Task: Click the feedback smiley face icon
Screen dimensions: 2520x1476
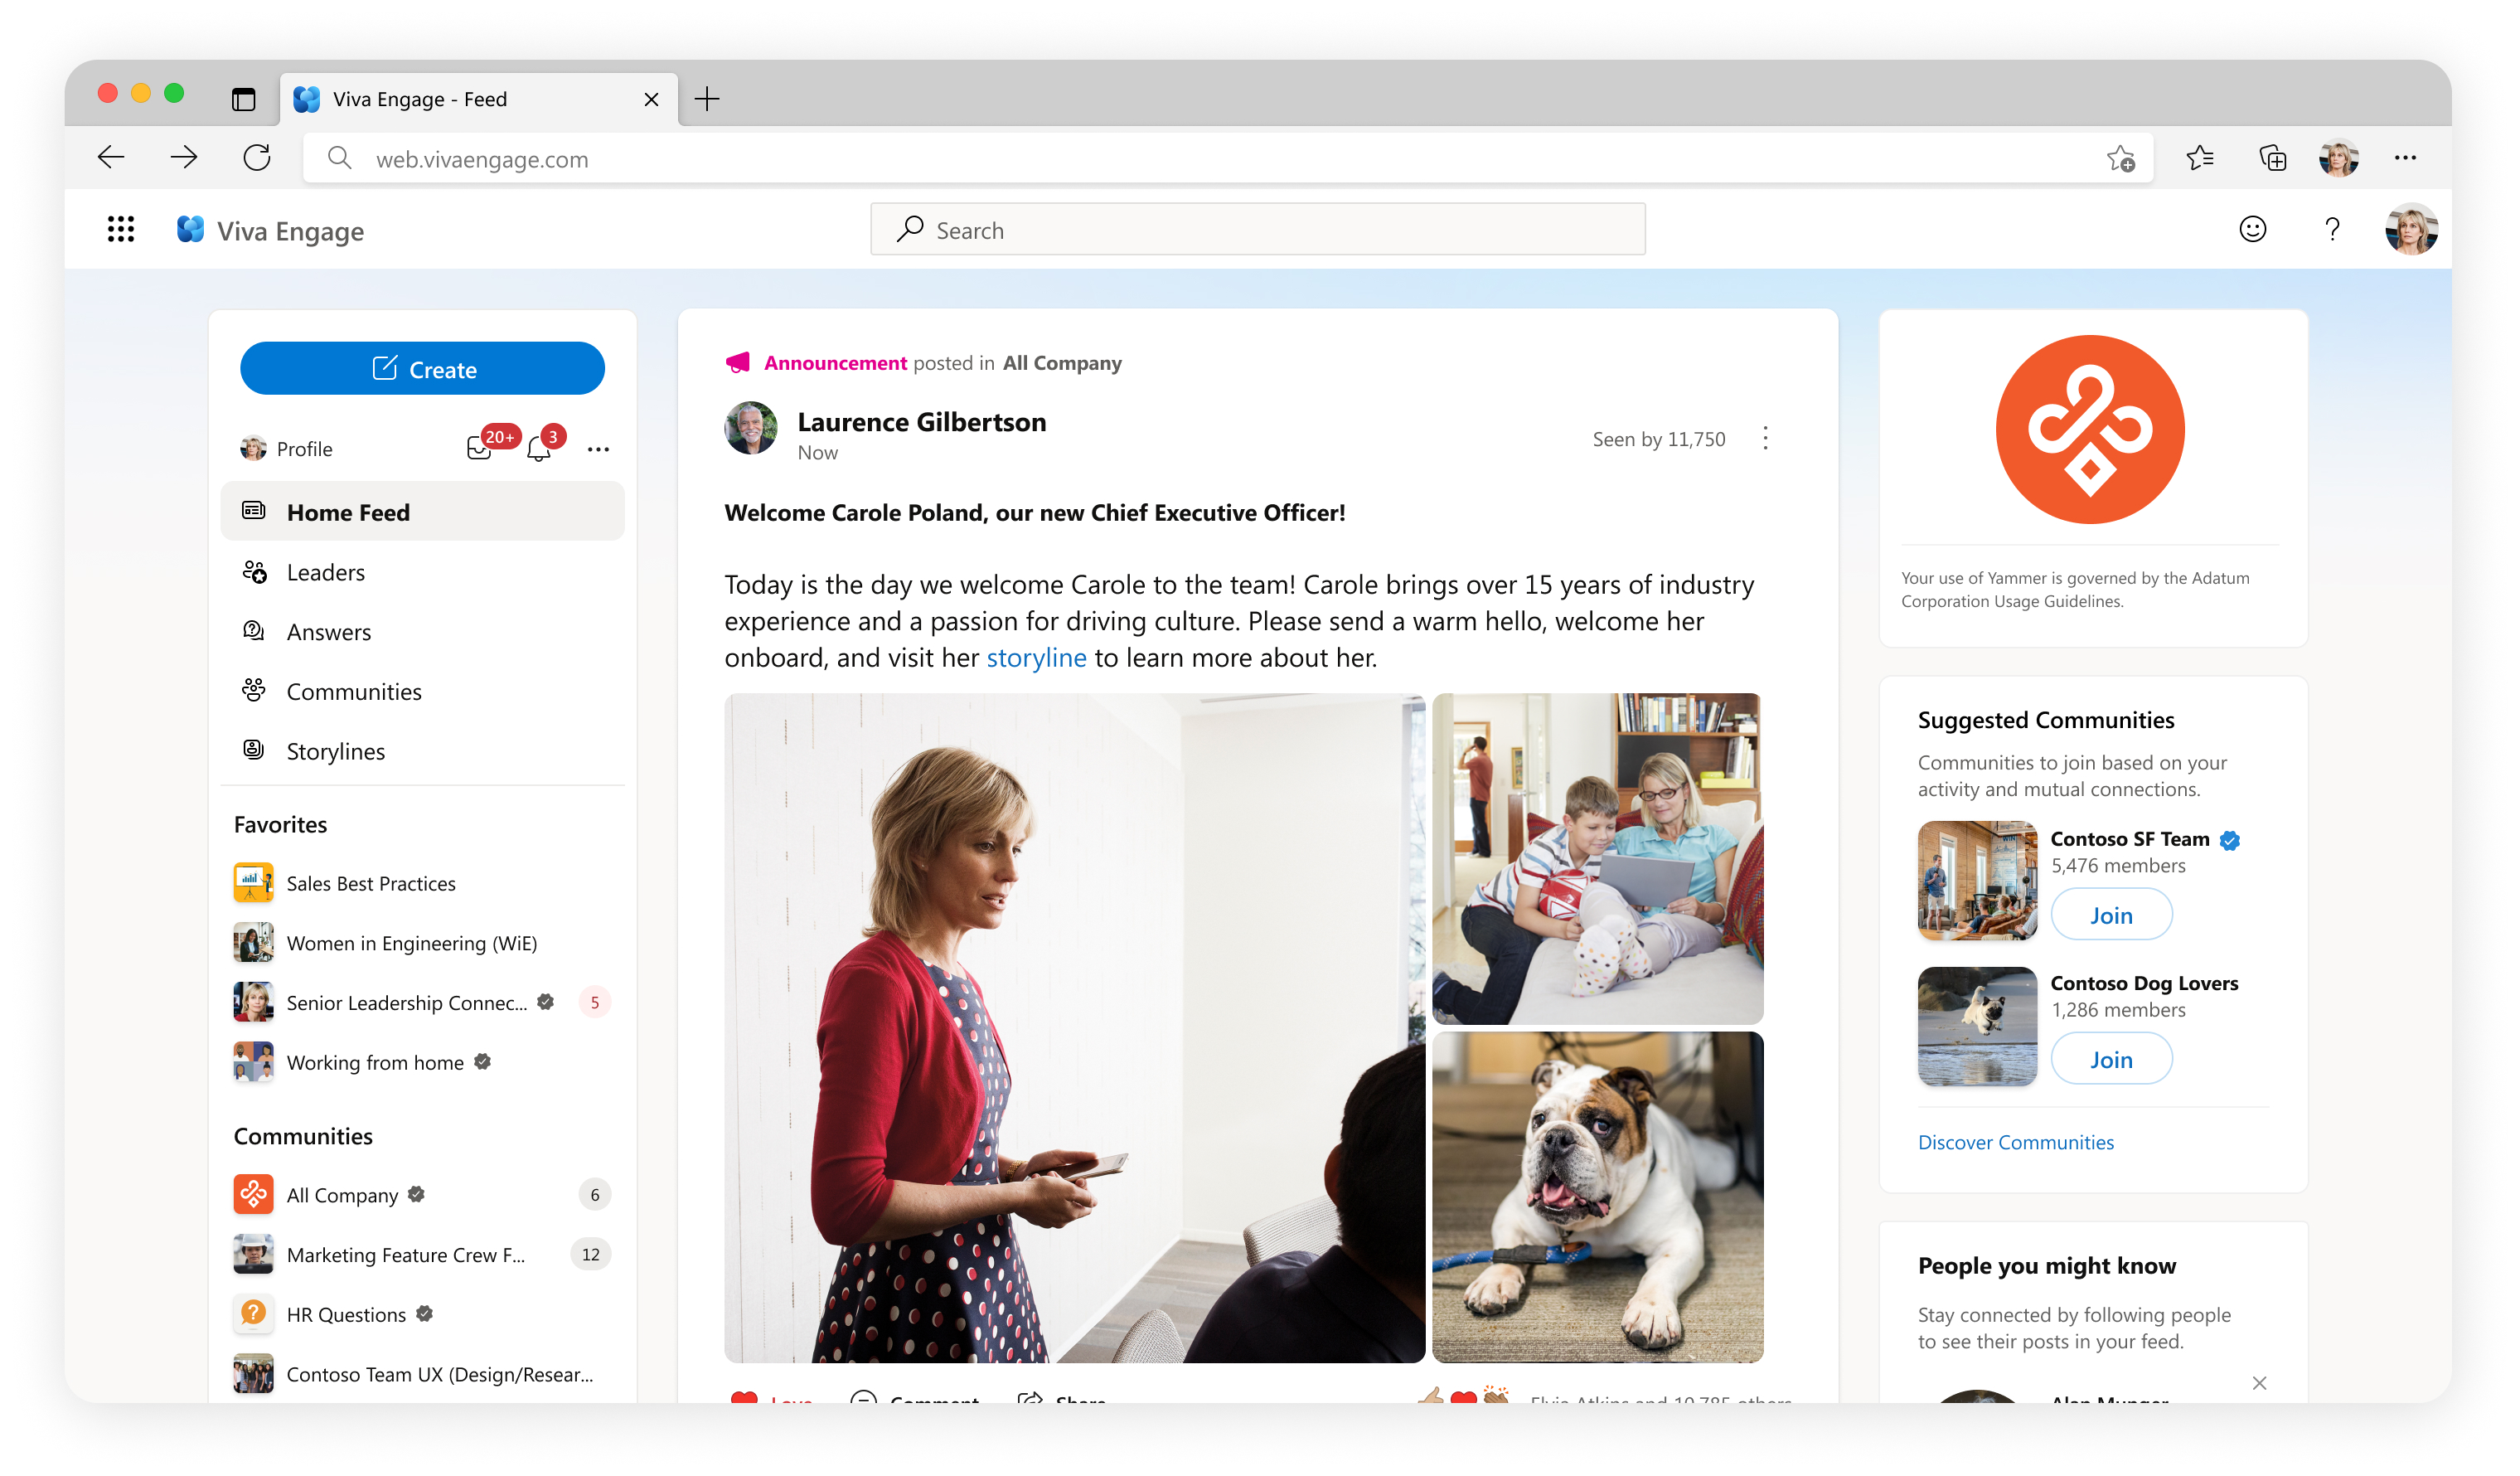Action: tap(2252, 230)
